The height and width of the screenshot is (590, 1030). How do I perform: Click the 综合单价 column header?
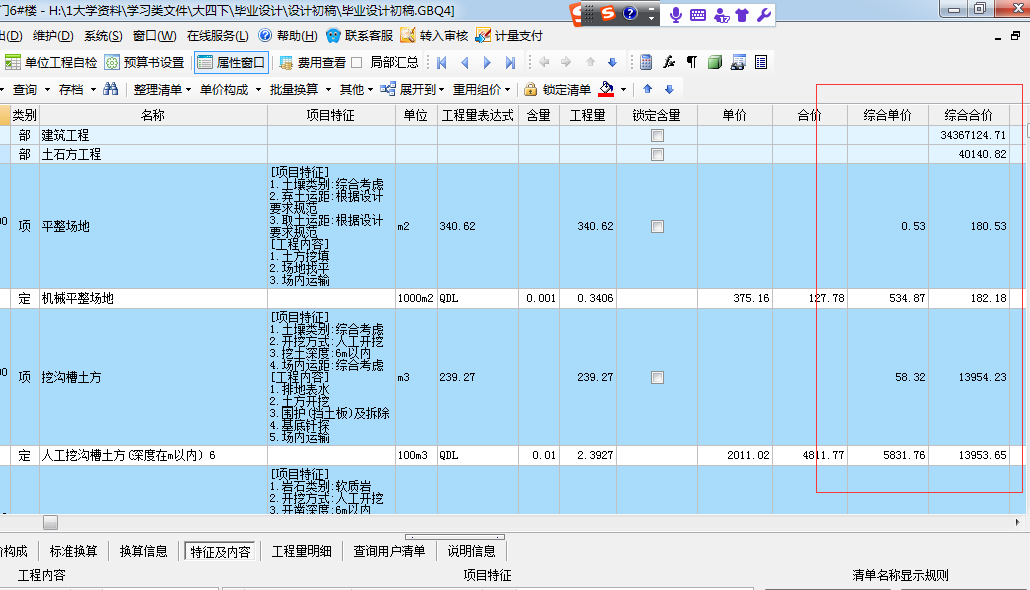(887, 116)
